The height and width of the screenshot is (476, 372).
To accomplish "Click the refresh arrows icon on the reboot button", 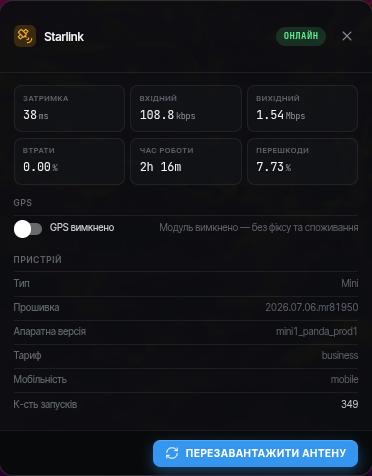I will 172,453.
